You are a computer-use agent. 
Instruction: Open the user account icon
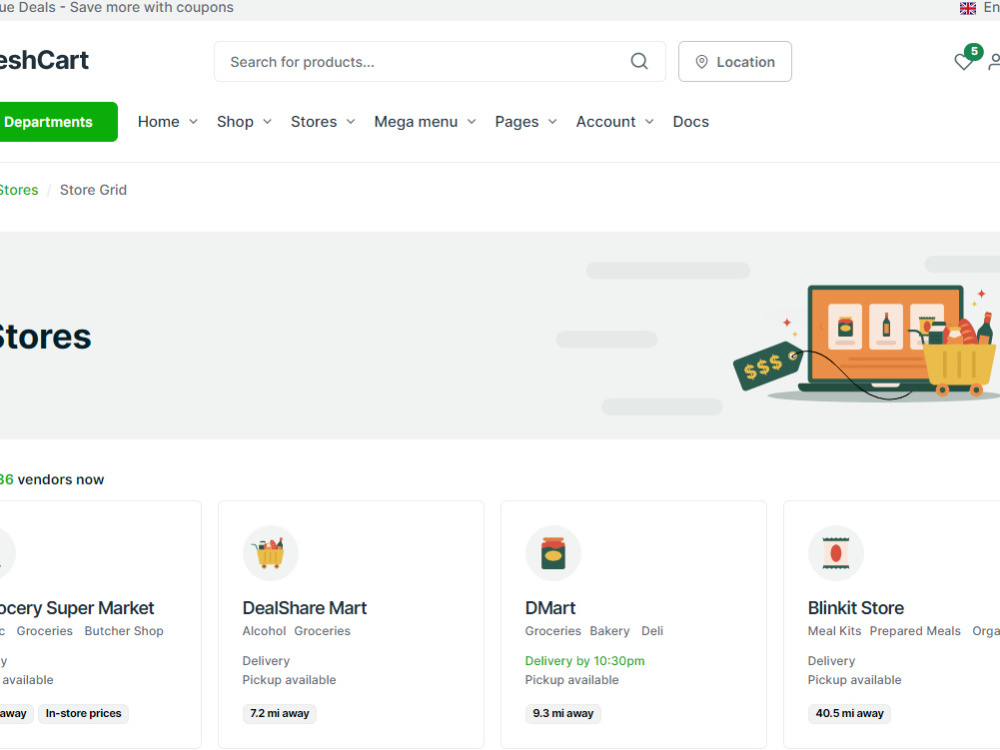[996, 62]
